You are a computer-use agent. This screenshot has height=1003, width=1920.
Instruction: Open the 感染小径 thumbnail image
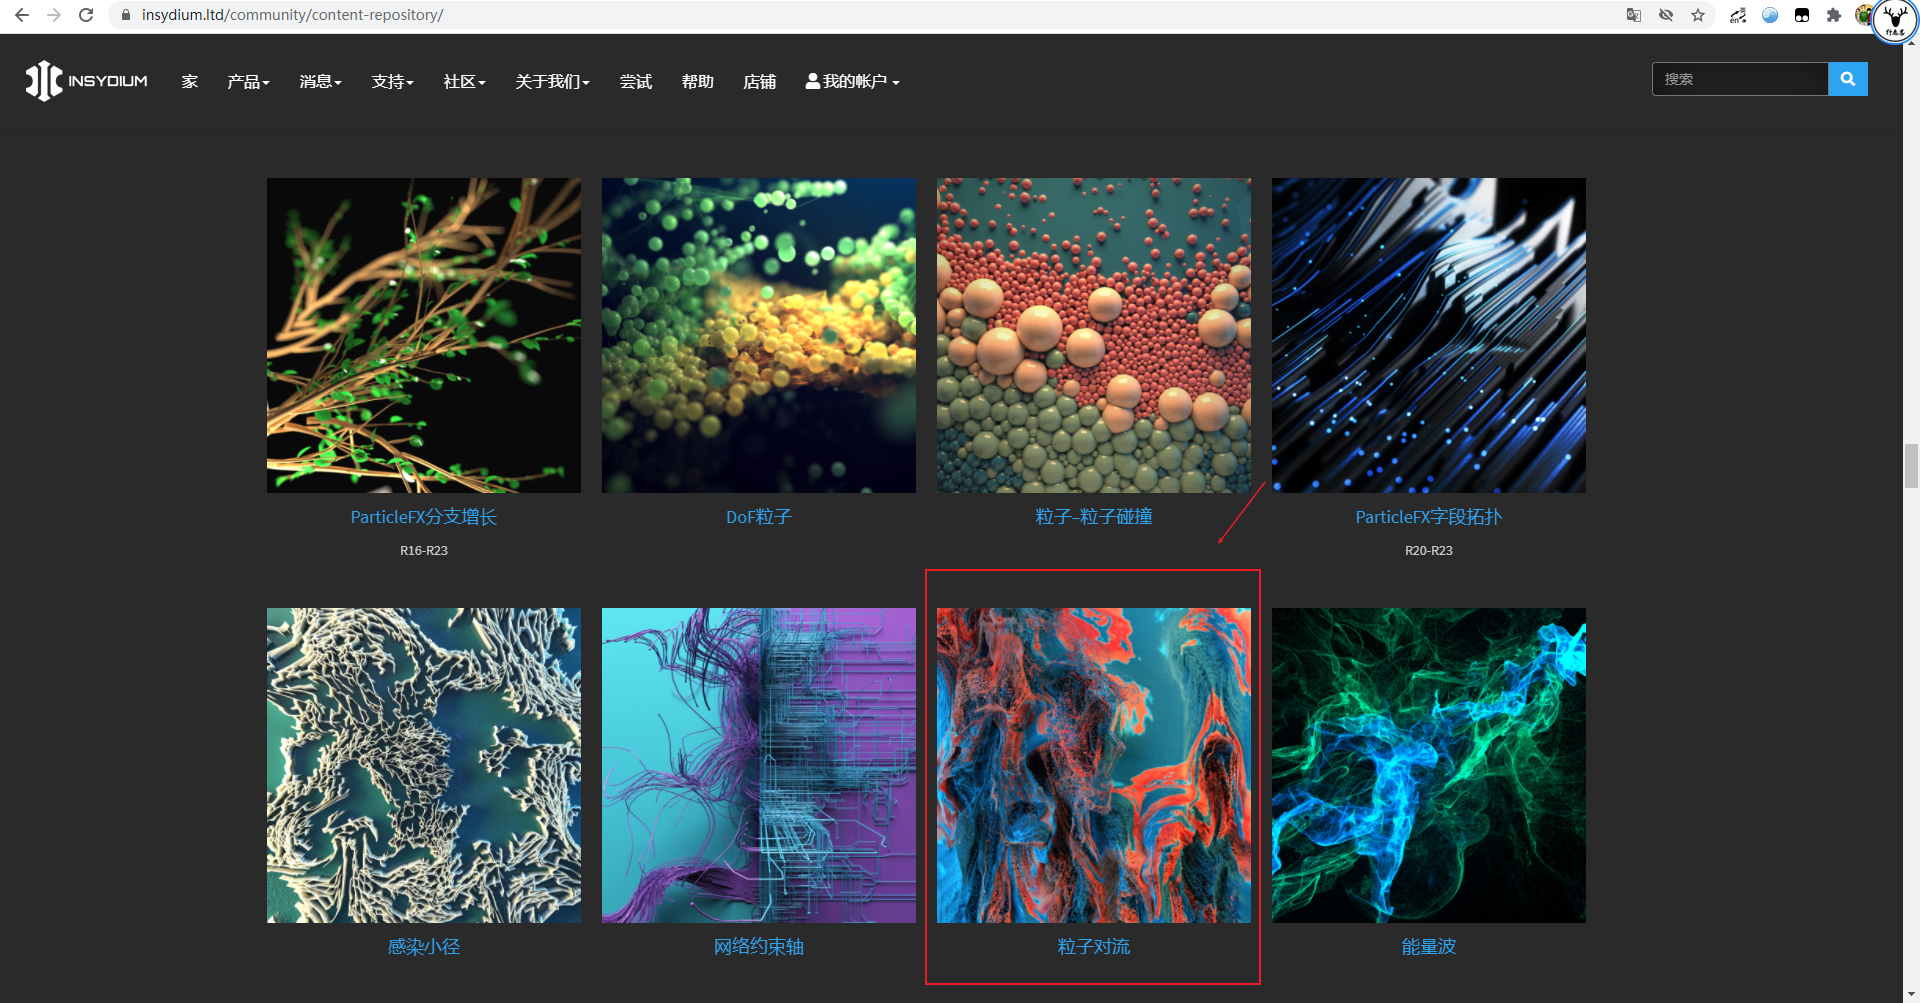(x=424, y=765)
